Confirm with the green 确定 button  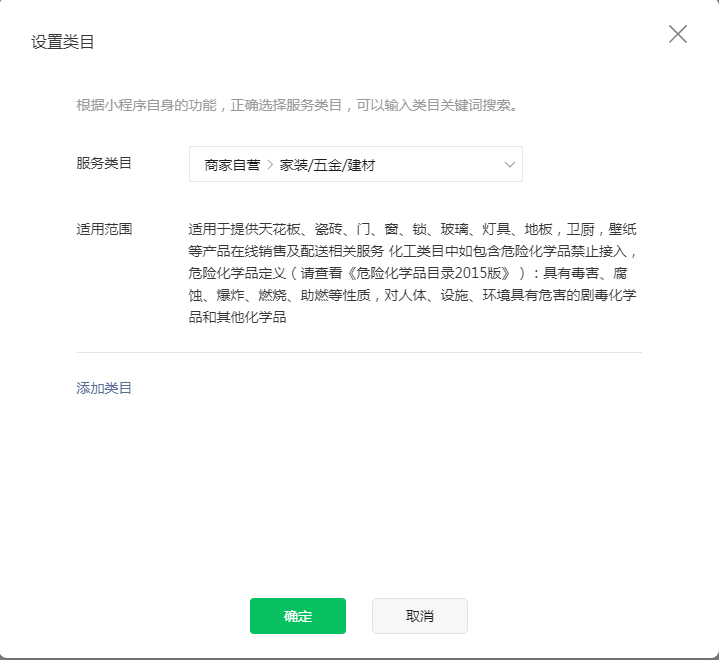[x=298, y=616]
